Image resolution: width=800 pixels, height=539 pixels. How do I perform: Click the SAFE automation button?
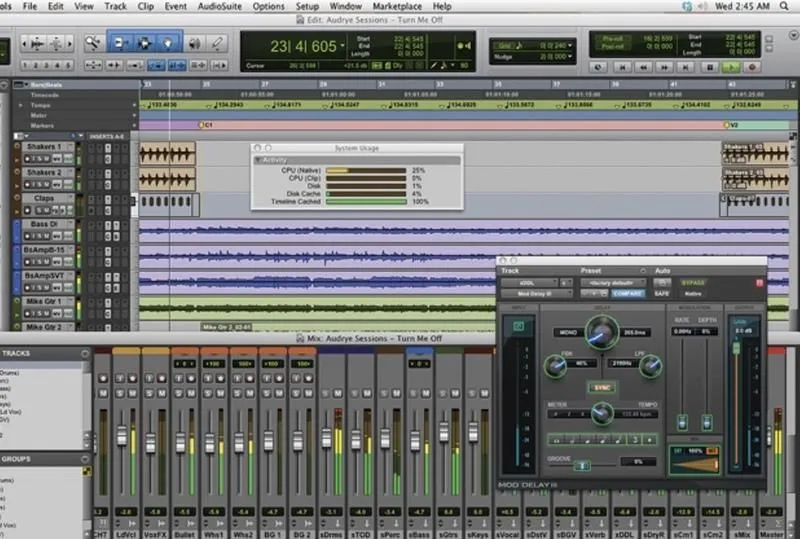coord(662,294)
